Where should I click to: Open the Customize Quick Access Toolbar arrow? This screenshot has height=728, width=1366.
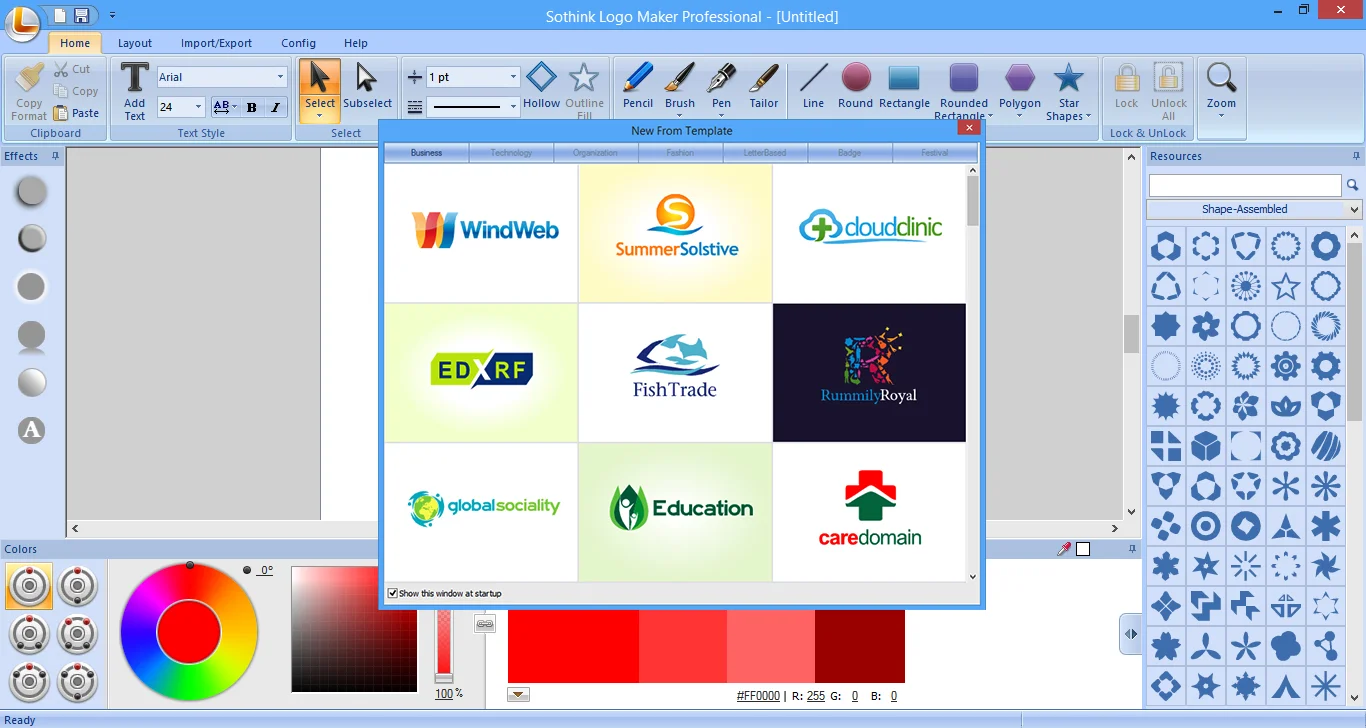point(112,15)
